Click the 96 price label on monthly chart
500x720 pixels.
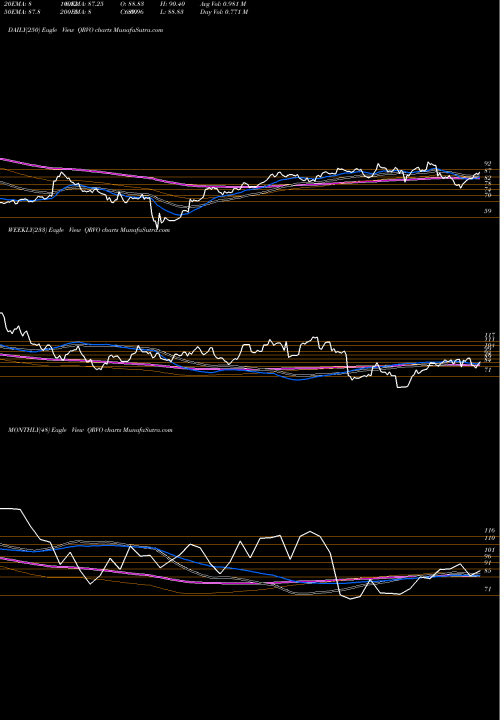[x=488, y=556]
